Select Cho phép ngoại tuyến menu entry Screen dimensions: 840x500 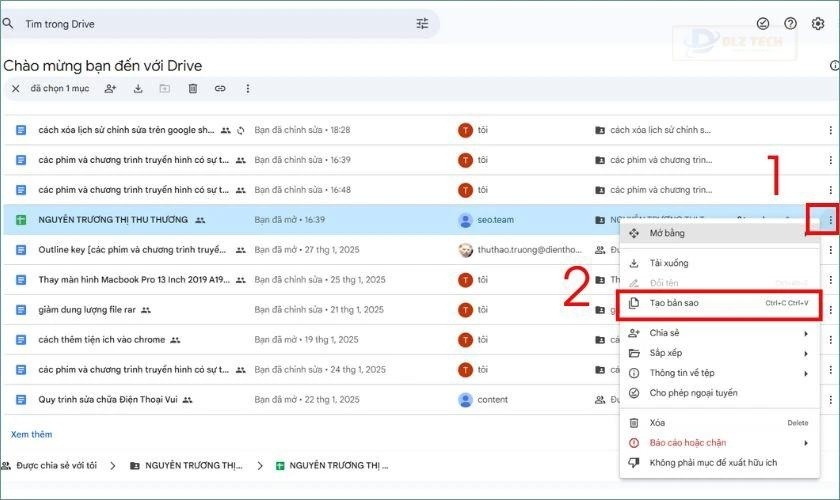[x=719, y=393]
